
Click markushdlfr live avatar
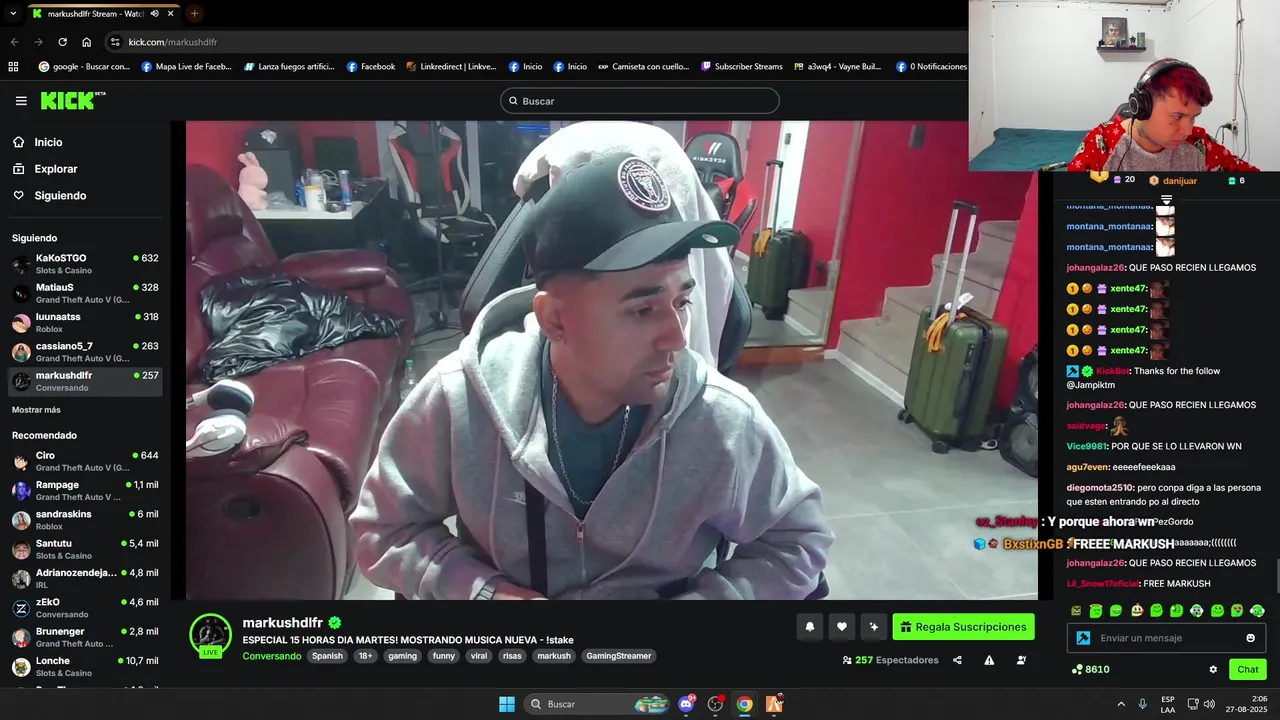pyautogui.click(x=210, y=636)
